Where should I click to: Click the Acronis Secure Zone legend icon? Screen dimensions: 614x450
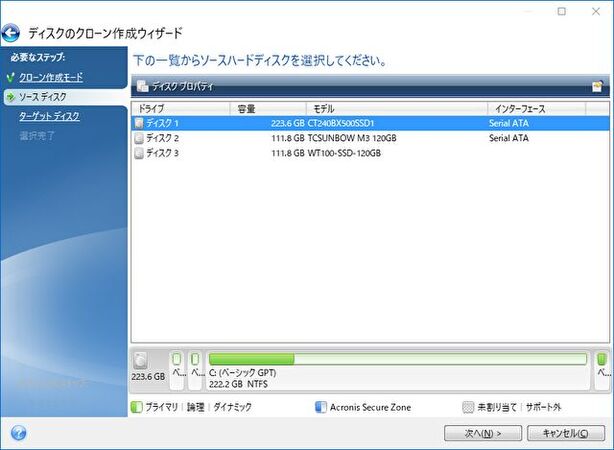(x=321, y=407)
